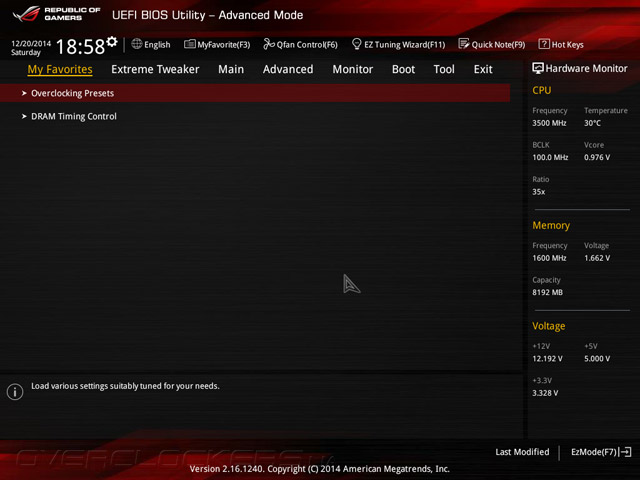This screenshot has width=640, height=480.
Task: Click the Hardware Monitor screen icon
Action: pyautogui.click(x=538, y=68)
